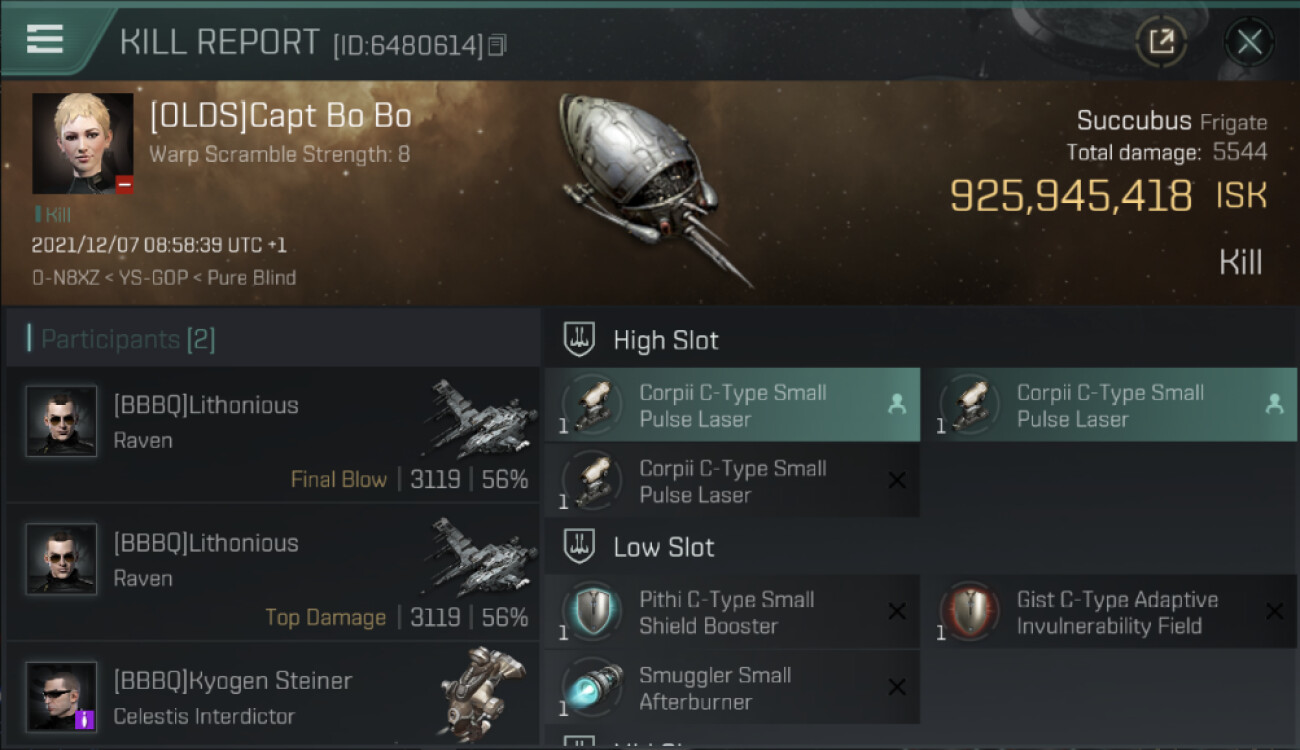Click the person icon on second Pulse Laser
1300x750 pixels.
pos(1274,404)
